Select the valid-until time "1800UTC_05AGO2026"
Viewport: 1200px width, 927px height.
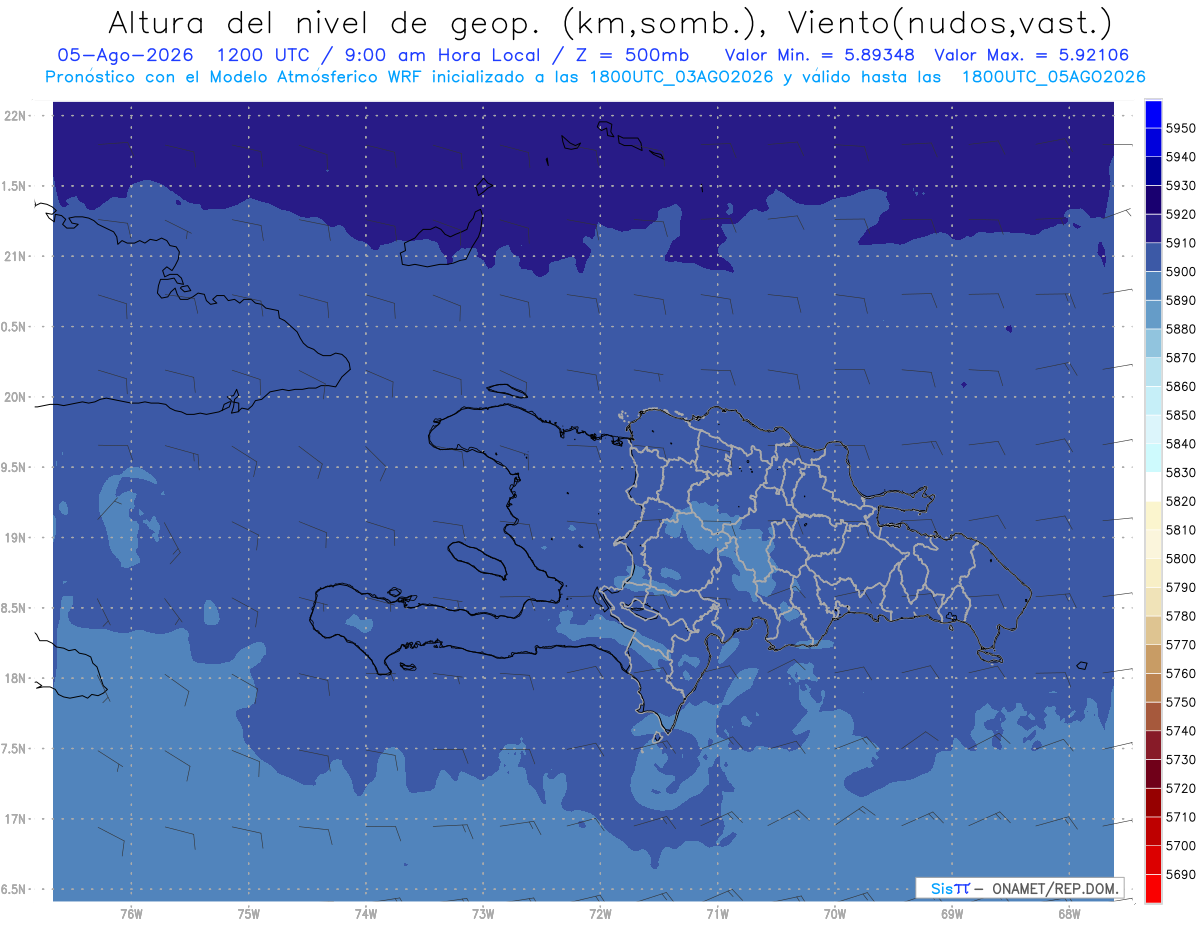[1053, 77]
